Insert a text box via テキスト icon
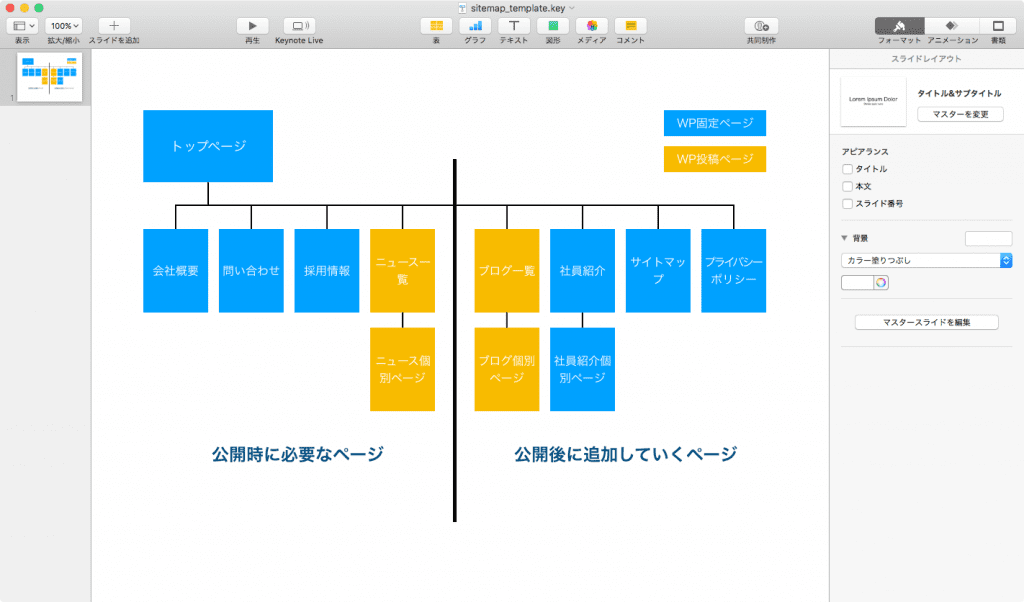 (514, 25)
